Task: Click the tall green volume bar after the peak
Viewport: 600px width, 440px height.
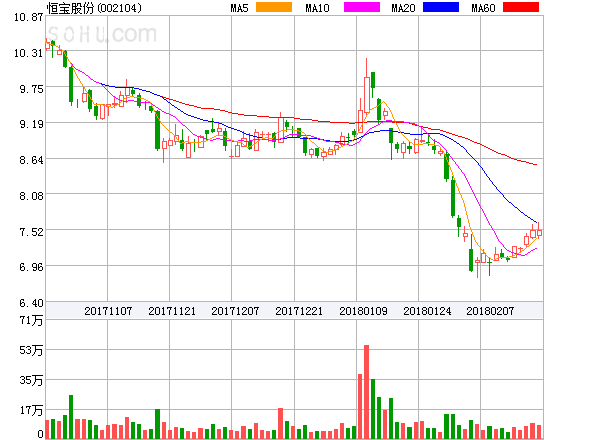Action: click(x=373, y=409)
